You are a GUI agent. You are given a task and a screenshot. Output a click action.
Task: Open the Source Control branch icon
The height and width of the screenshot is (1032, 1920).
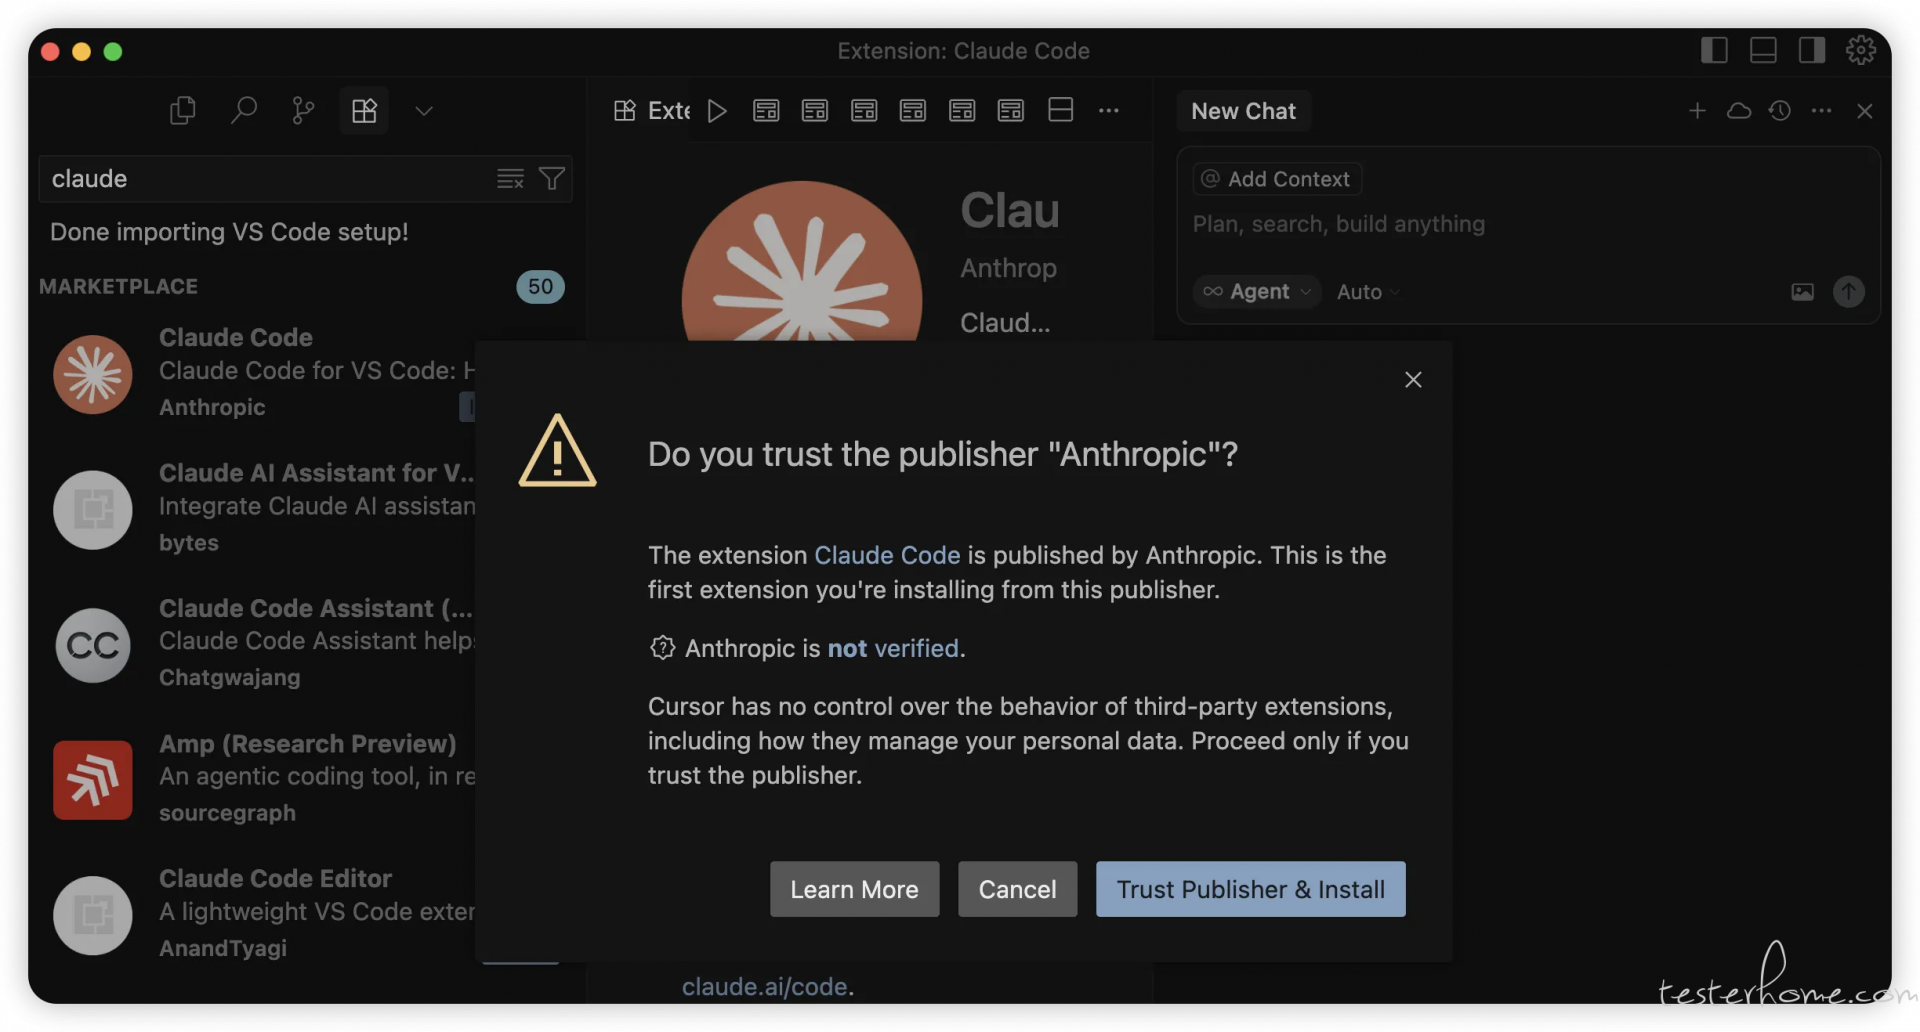303,110
